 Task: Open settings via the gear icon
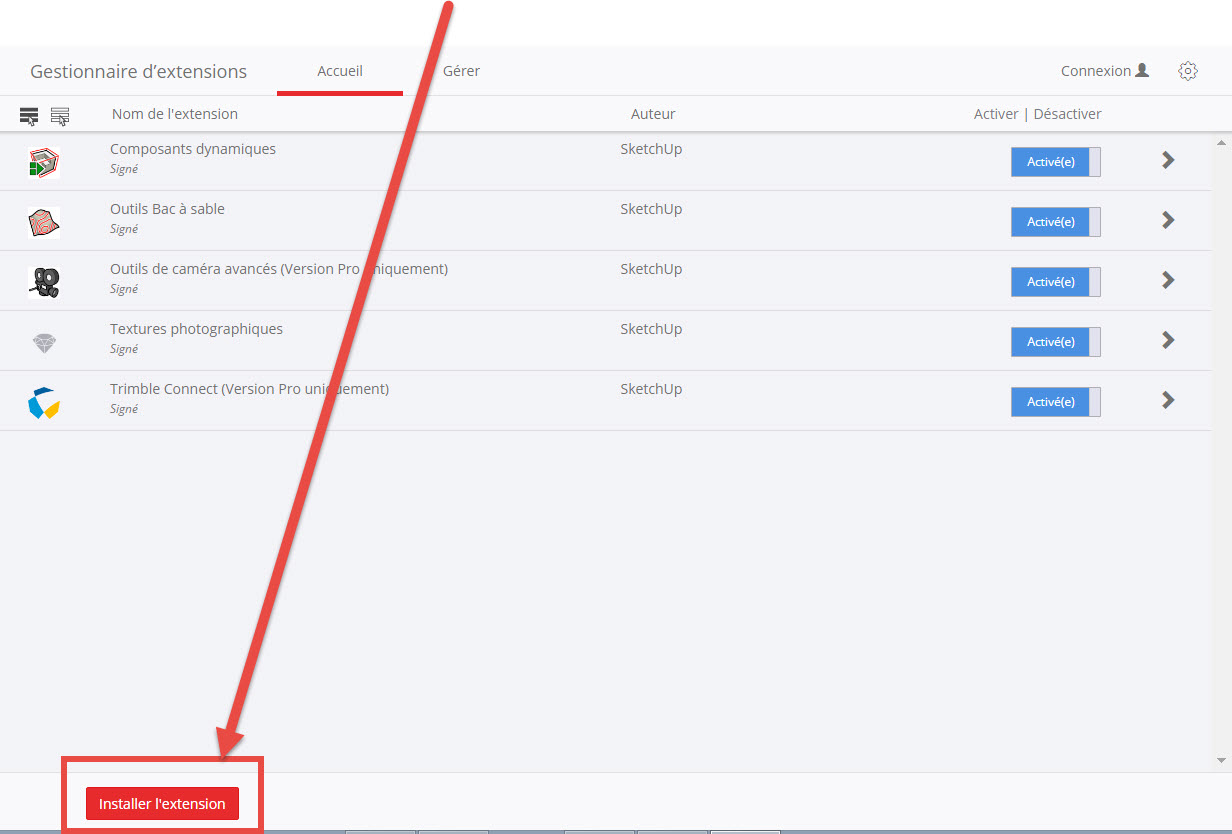(x=1187, y=71)
